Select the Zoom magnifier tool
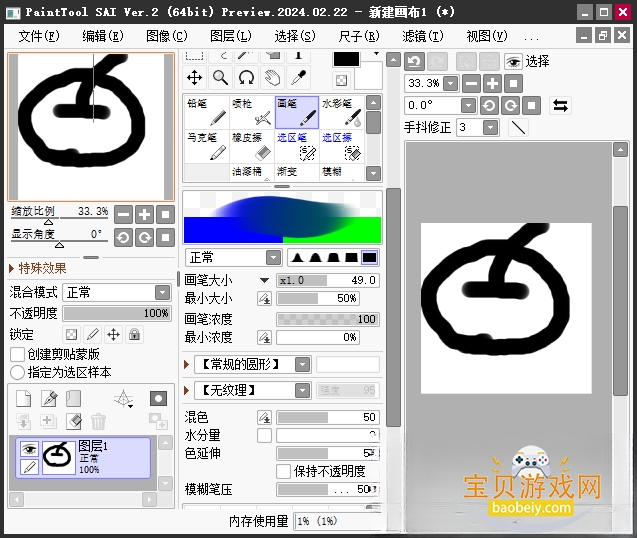The height and width of the screenshot is (538, 637). (x=221, y=77)
